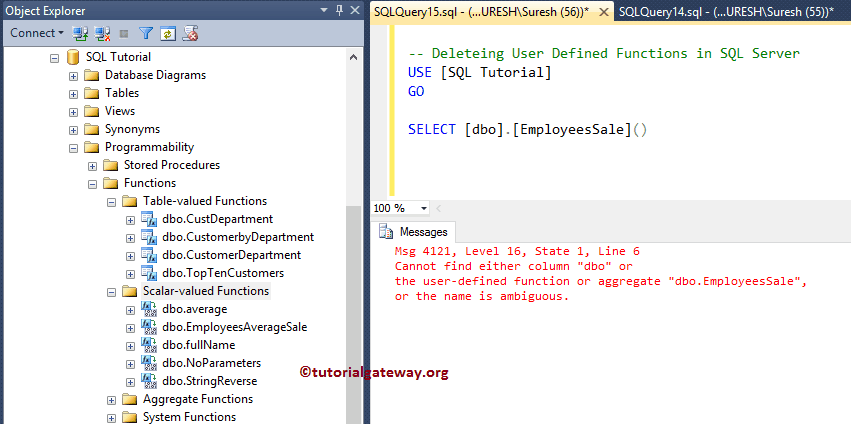Expand the Stored Procedures node
Image resolution: width=851 pixels, height=424 pixels.
tap(92, 166)
